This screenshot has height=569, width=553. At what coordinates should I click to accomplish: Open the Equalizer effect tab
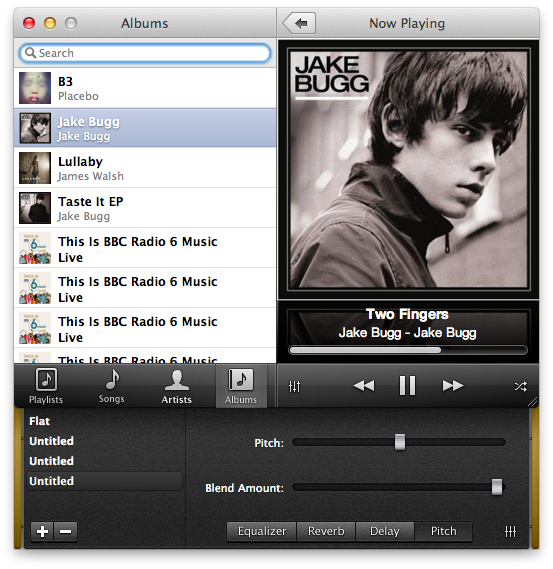pyautogui.click(x=262, y=531)
